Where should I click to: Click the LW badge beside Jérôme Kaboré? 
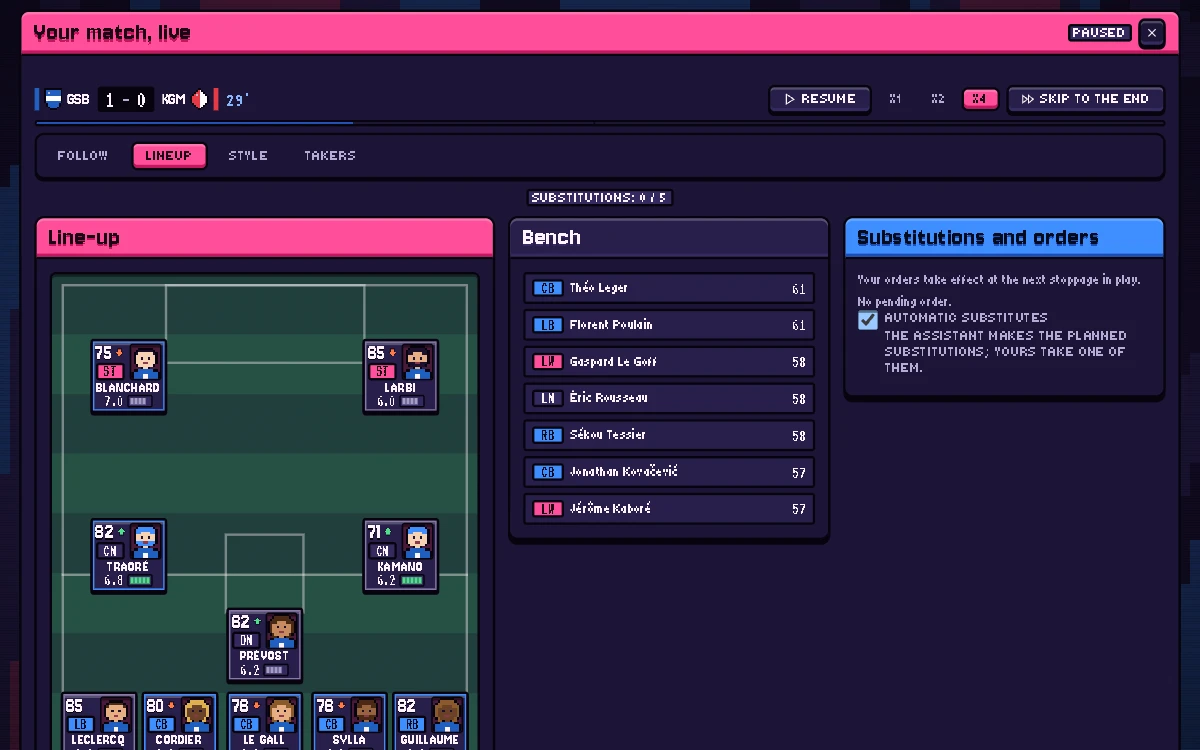[547, 509]
